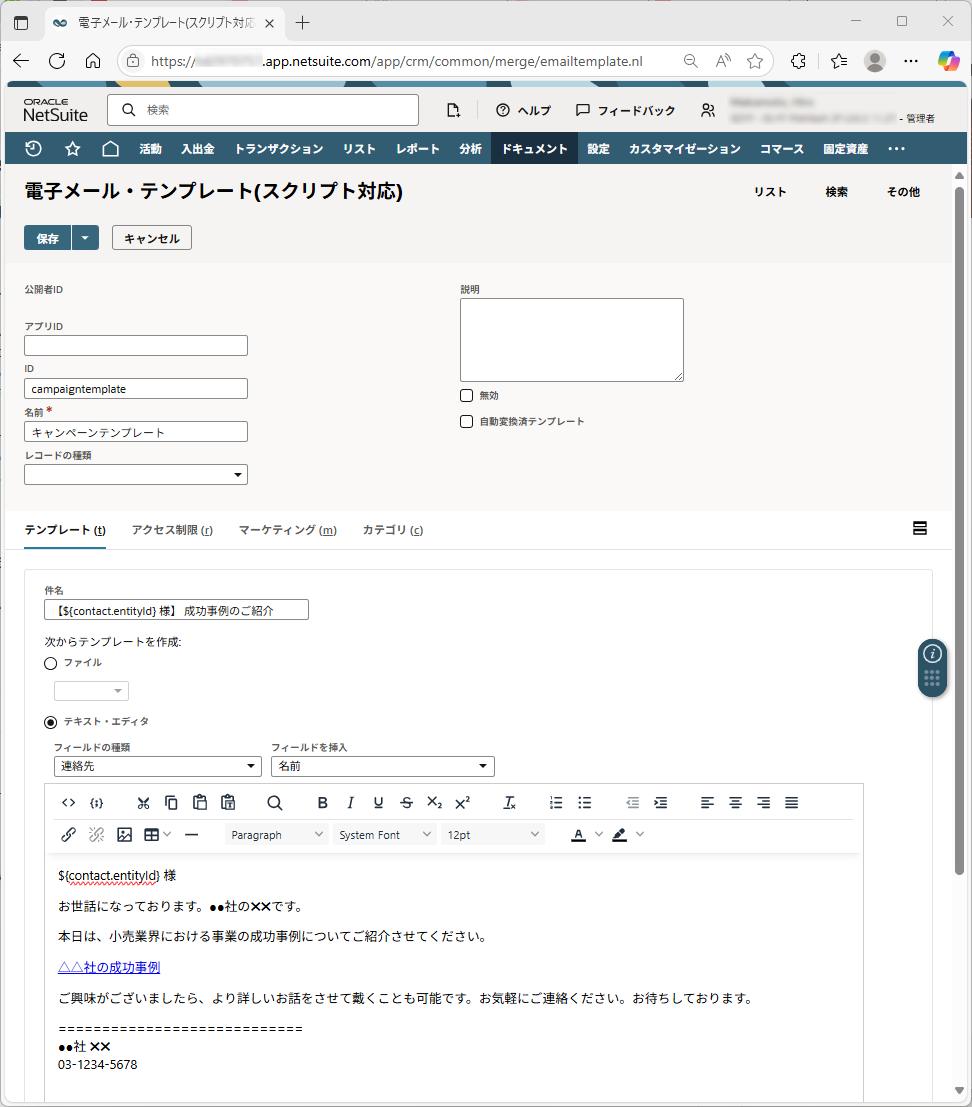Cut selection with scissors icon

click(143, 803)
